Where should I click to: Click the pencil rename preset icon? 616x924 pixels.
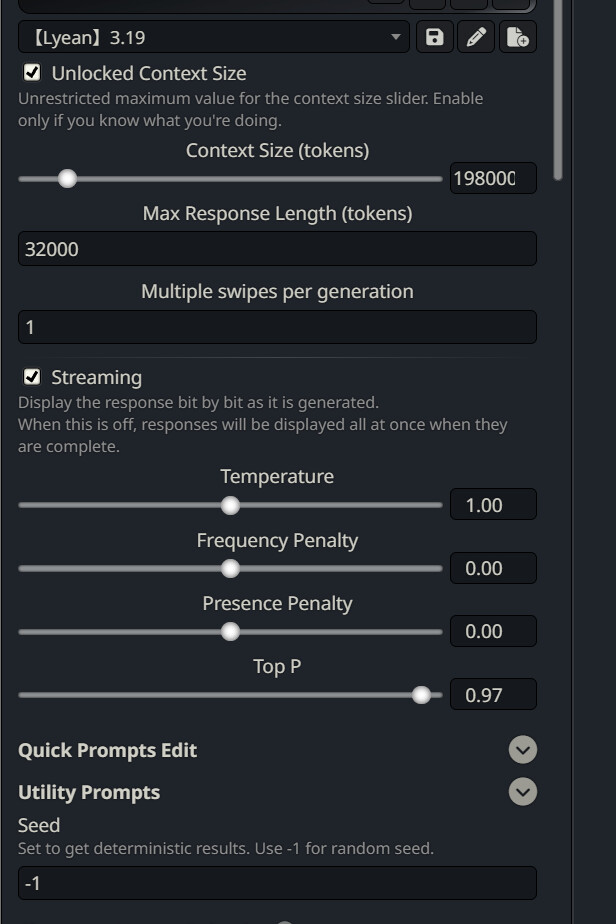tap(476, 38)
